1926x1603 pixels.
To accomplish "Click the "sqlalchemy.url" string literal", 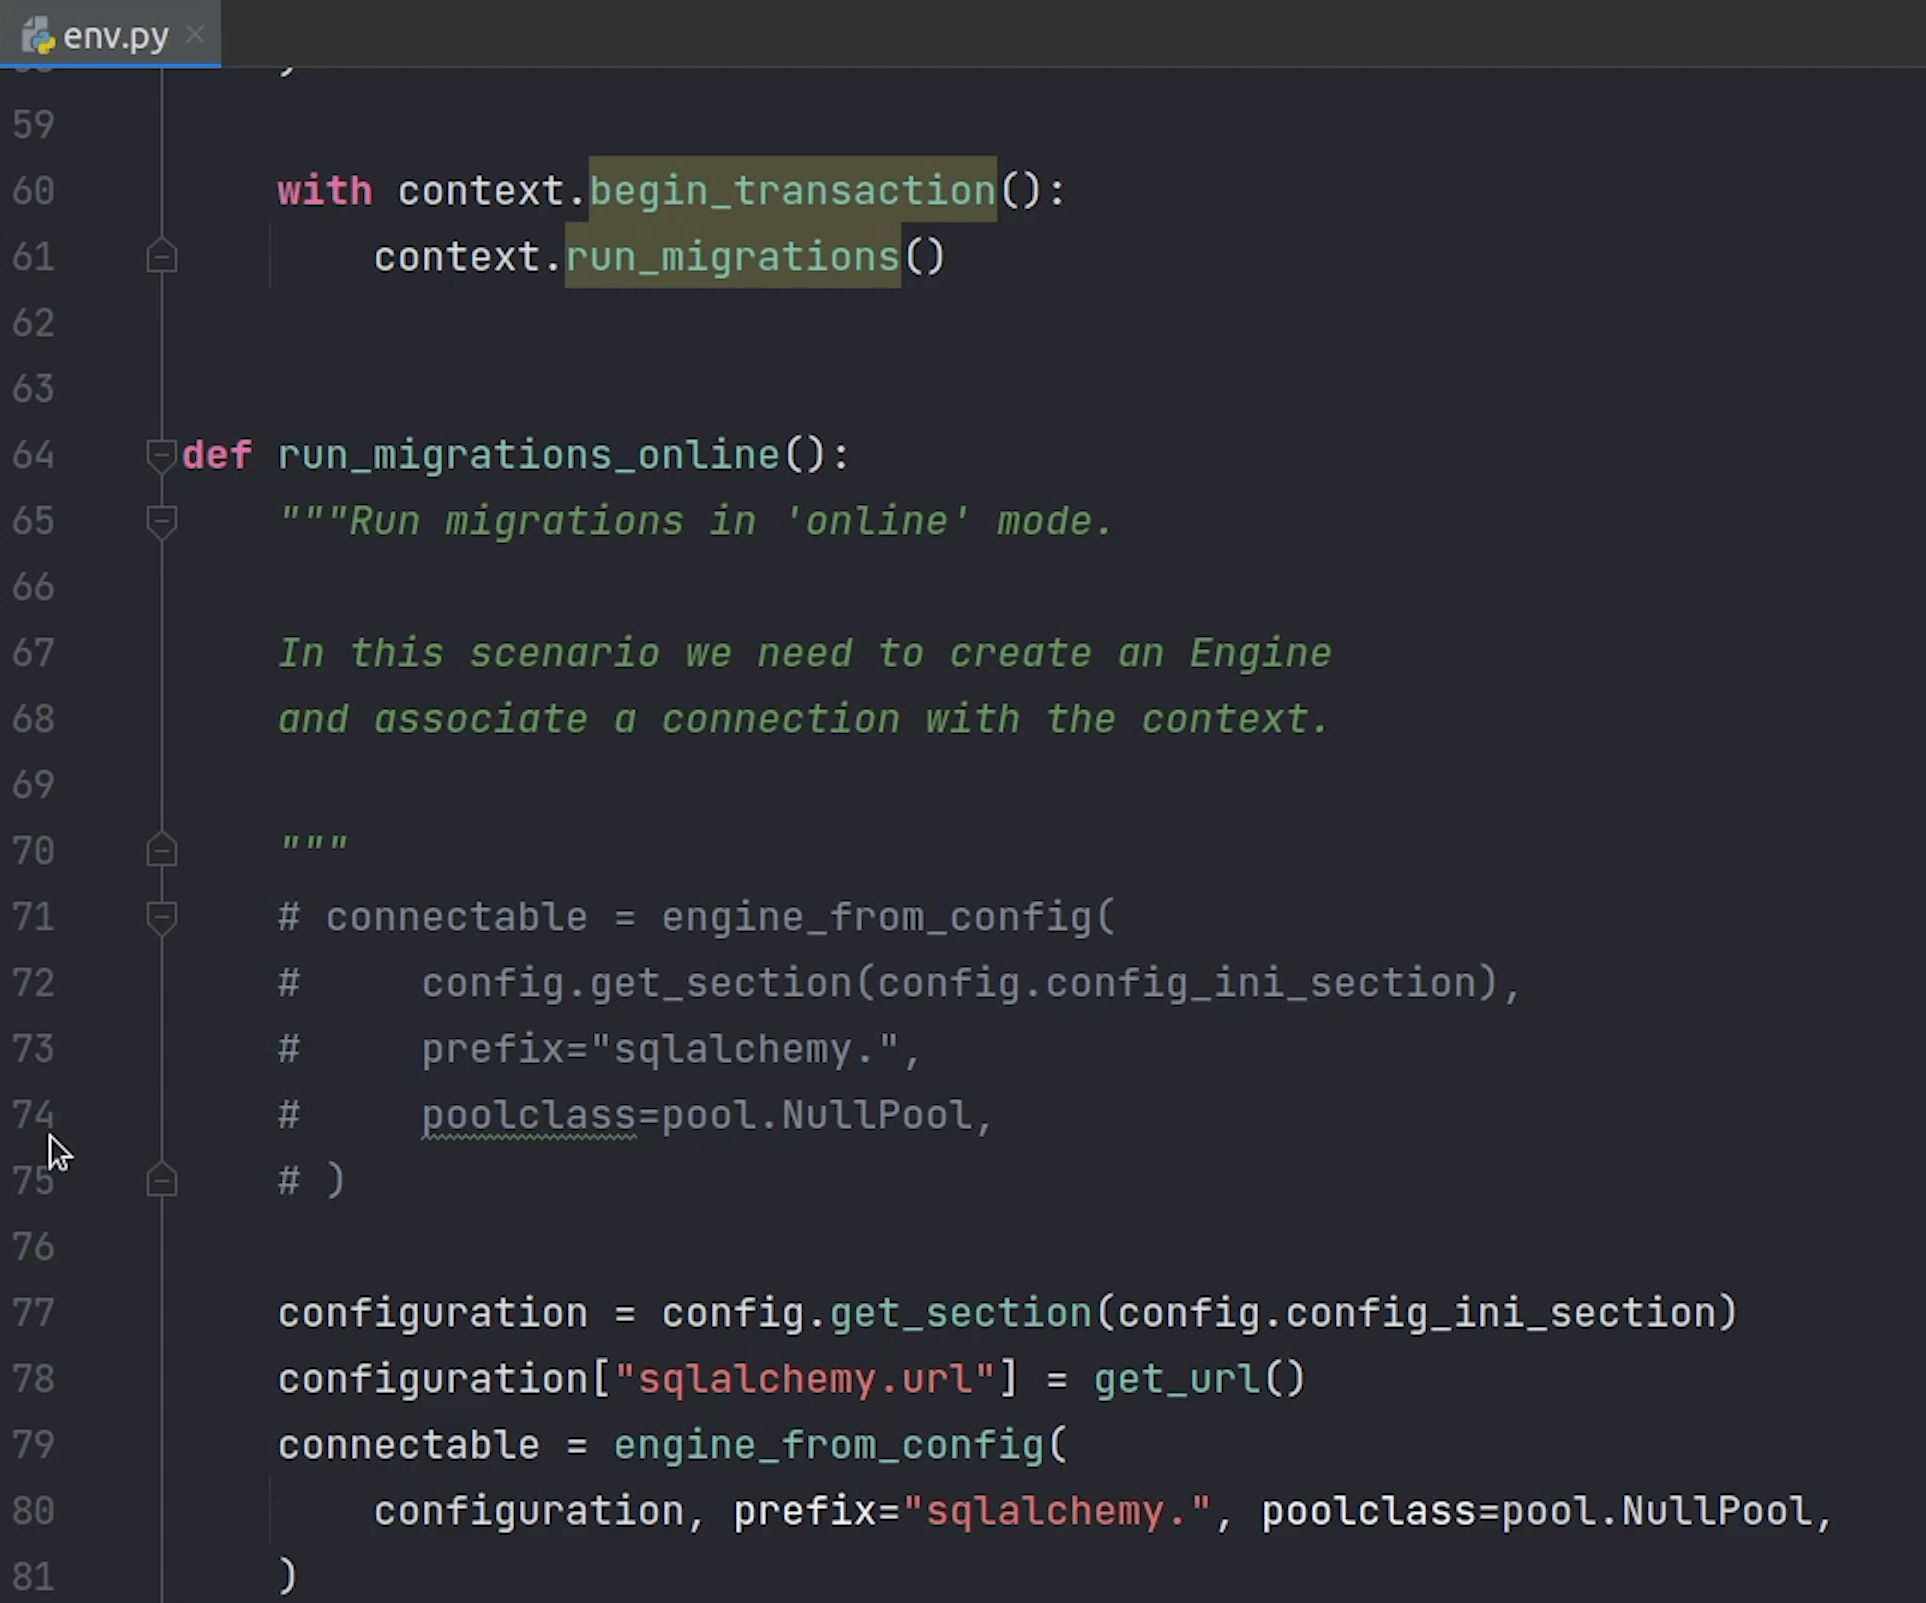I will (x=805, y=1379).
